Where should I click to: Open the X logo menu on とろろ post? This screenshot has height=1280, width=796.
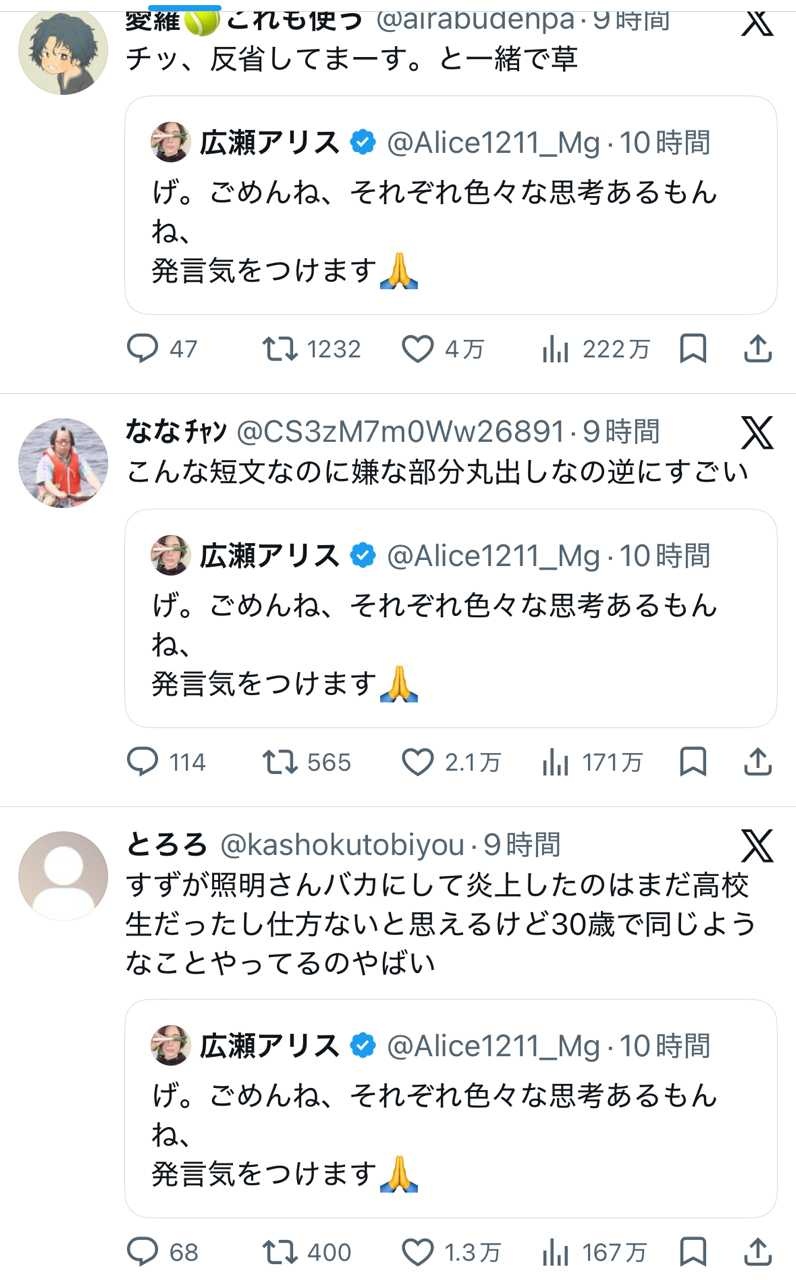point(757,846)
